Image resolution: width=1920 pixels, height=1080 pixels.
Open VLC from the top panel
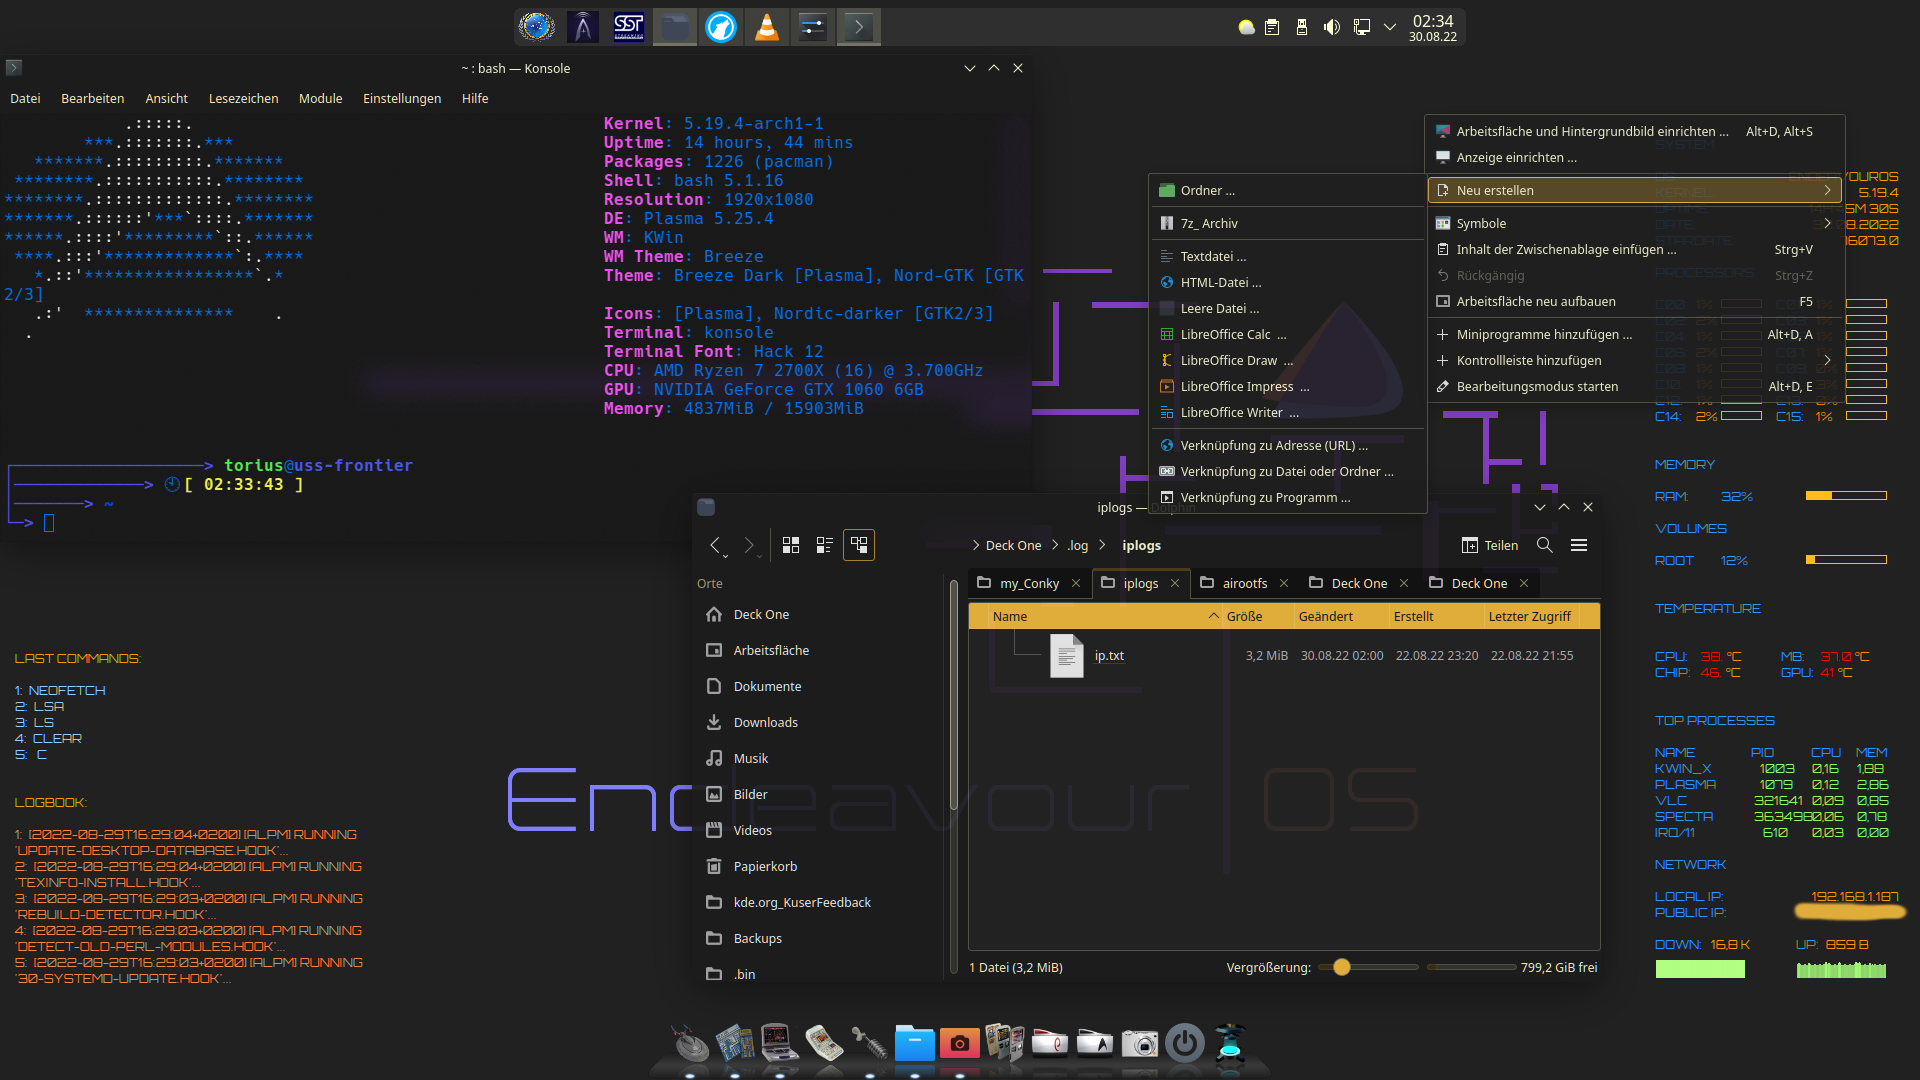pos(766,27)
